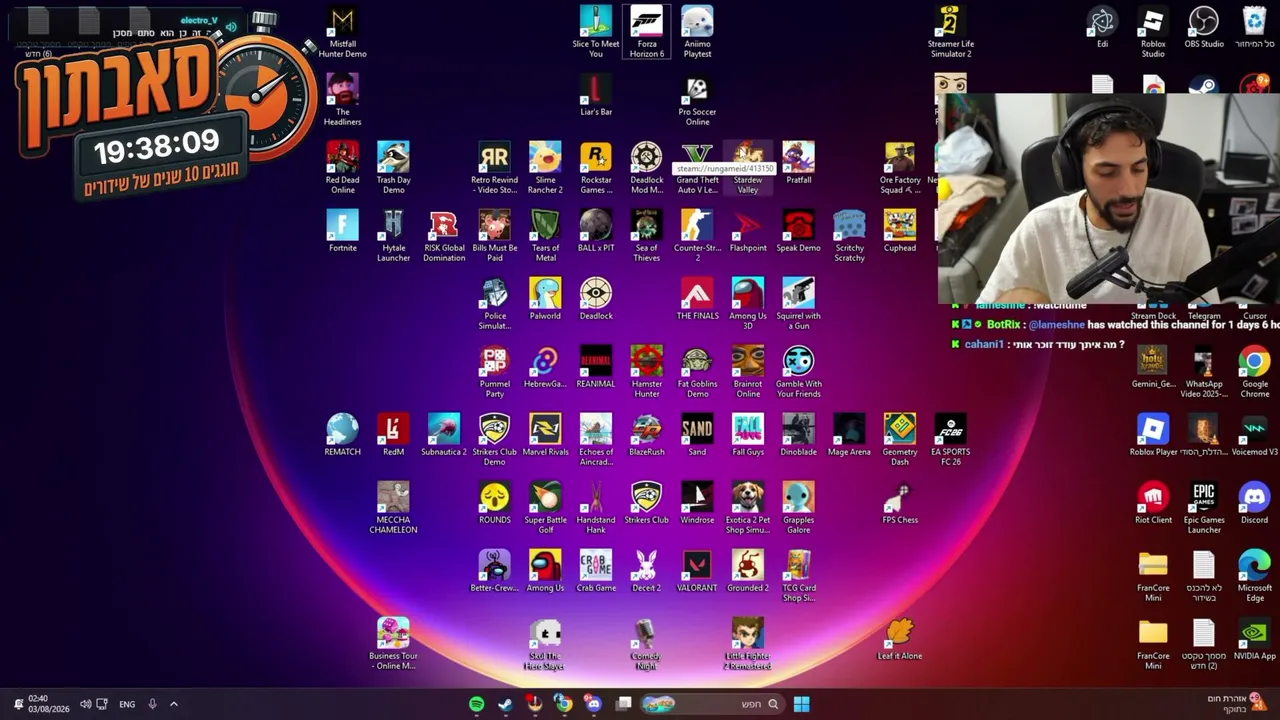The image size is (1280, 720).
Task: Launch Slice To Meet You from desktop
Action: coord(596,32)
